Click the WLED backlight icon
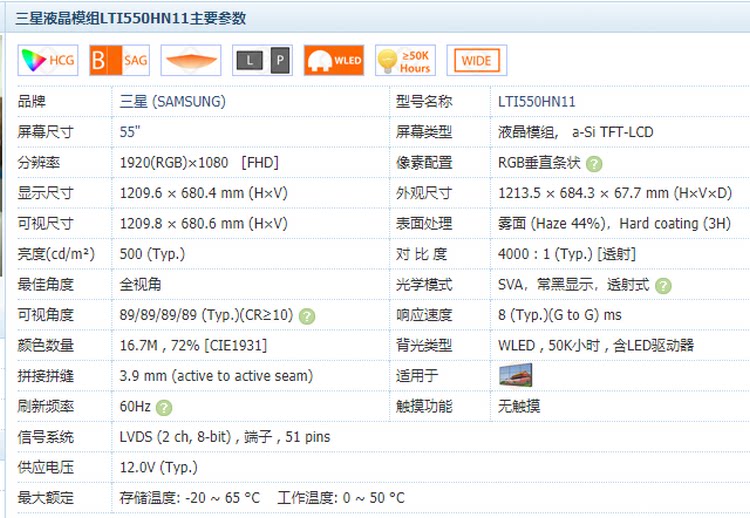Image resolution: width=750 pixels, height=518 pixels. coord(334,60)
